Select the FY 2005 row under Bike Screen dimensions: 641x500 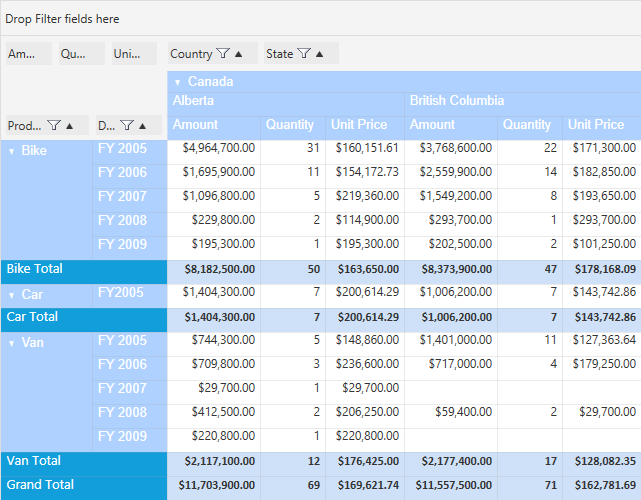pos(130,152)
